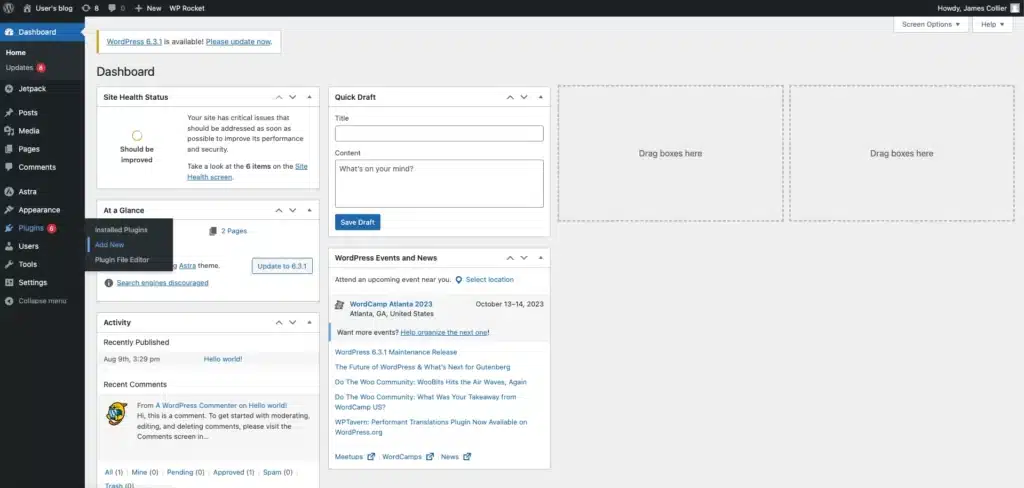The width and height of the screenshot is (1024, 488).
Task: Open the updates counter icon in admin bar
Action: pyautogui.click(x=87, y=8)
